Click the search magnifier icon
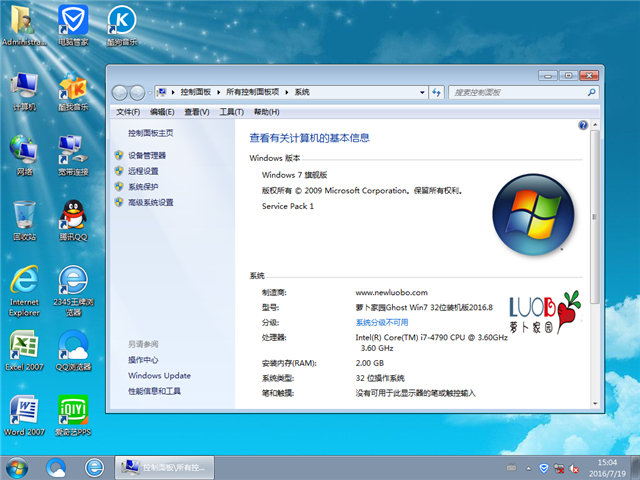Image resolution: width=640 pixels, height=480 pixels. [591, 93]
